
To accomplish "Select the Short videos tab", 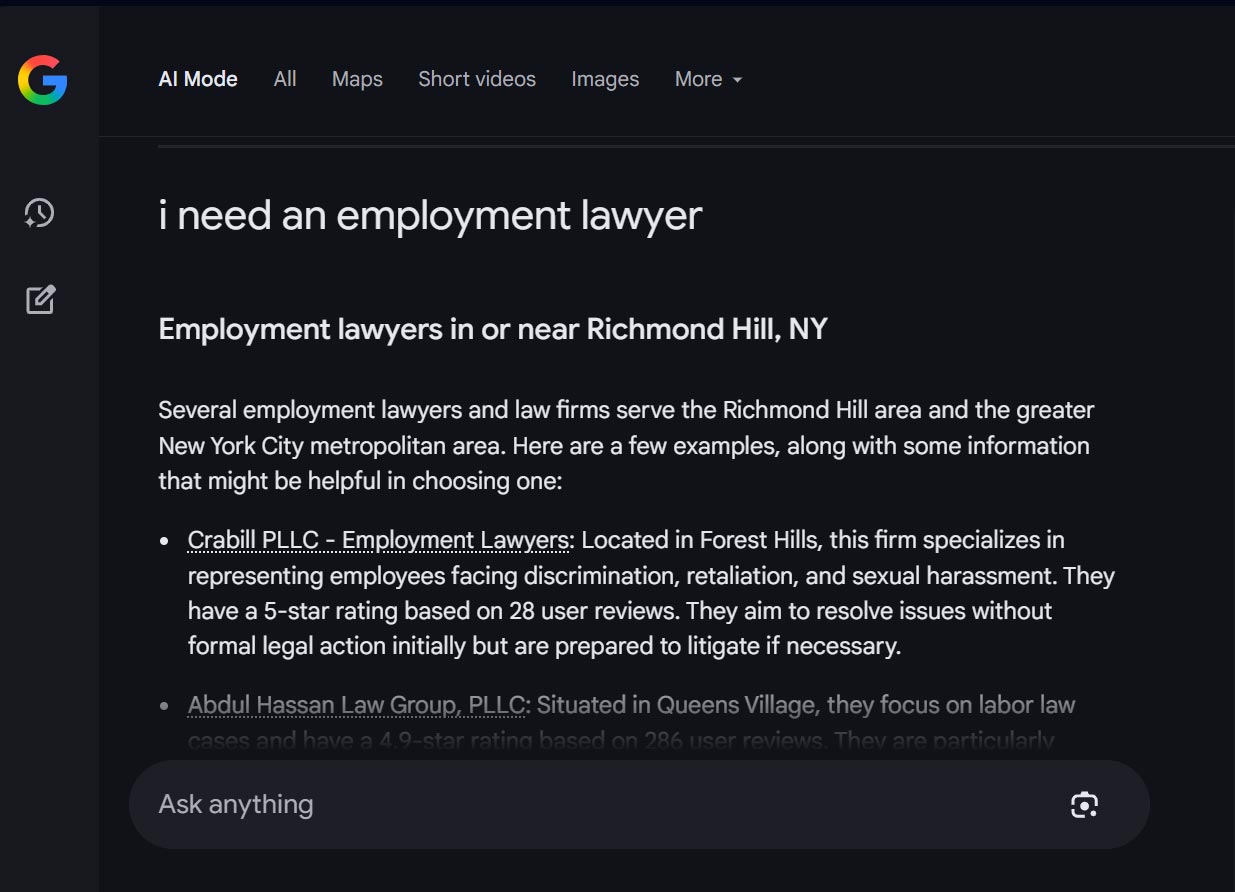I will pos(477,79).
